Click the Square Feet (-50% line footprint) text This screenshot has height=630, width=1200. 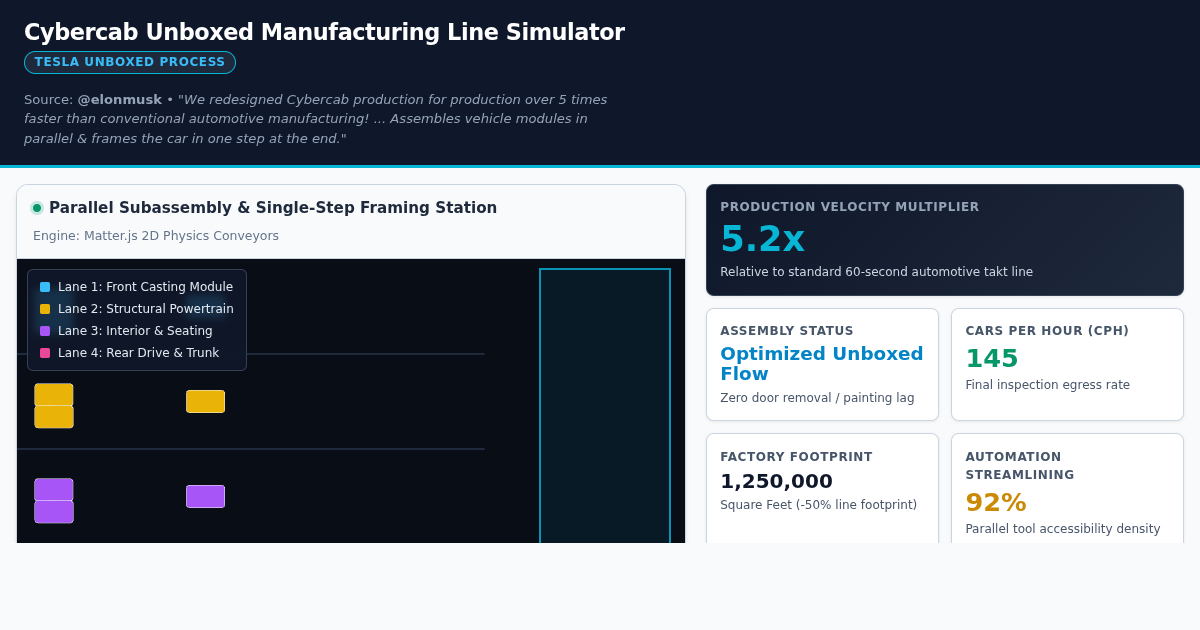pyautogui.click(x=818, y=505)
